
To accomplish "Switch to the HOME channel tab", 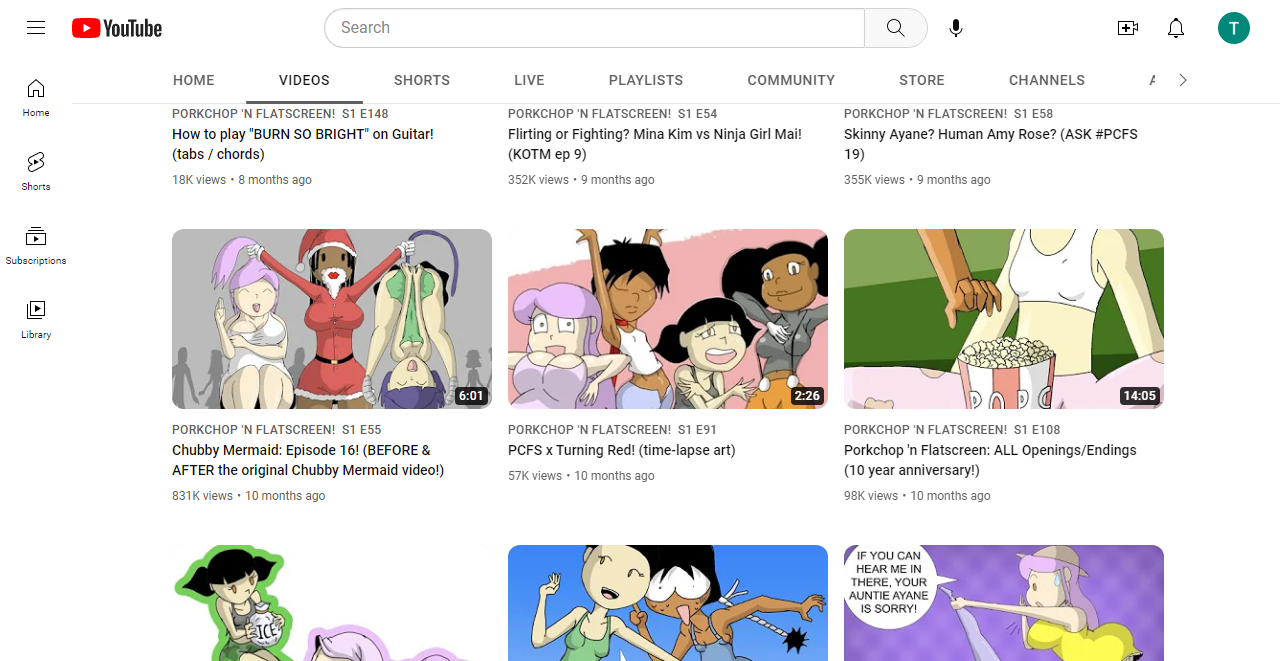I will click(x=194, y=80).
